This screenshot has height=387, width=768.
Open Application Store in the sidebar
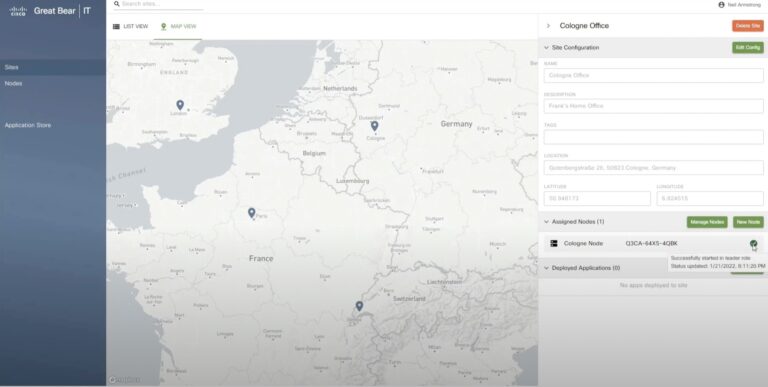(28, 125)
